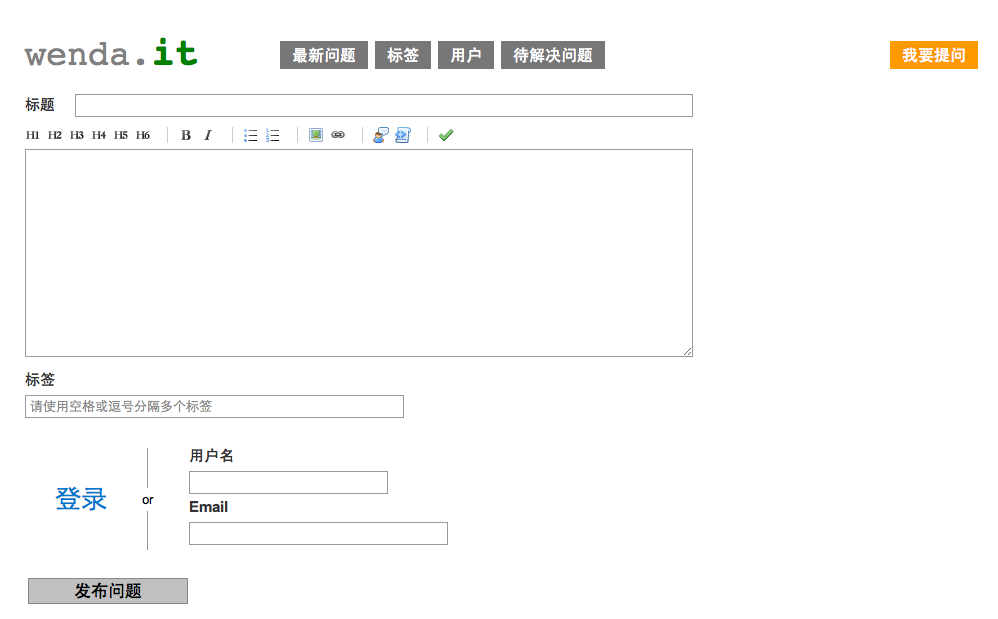998x619 pixels.
Task: Focus the tags input with placeholder text
Action: 214,407
